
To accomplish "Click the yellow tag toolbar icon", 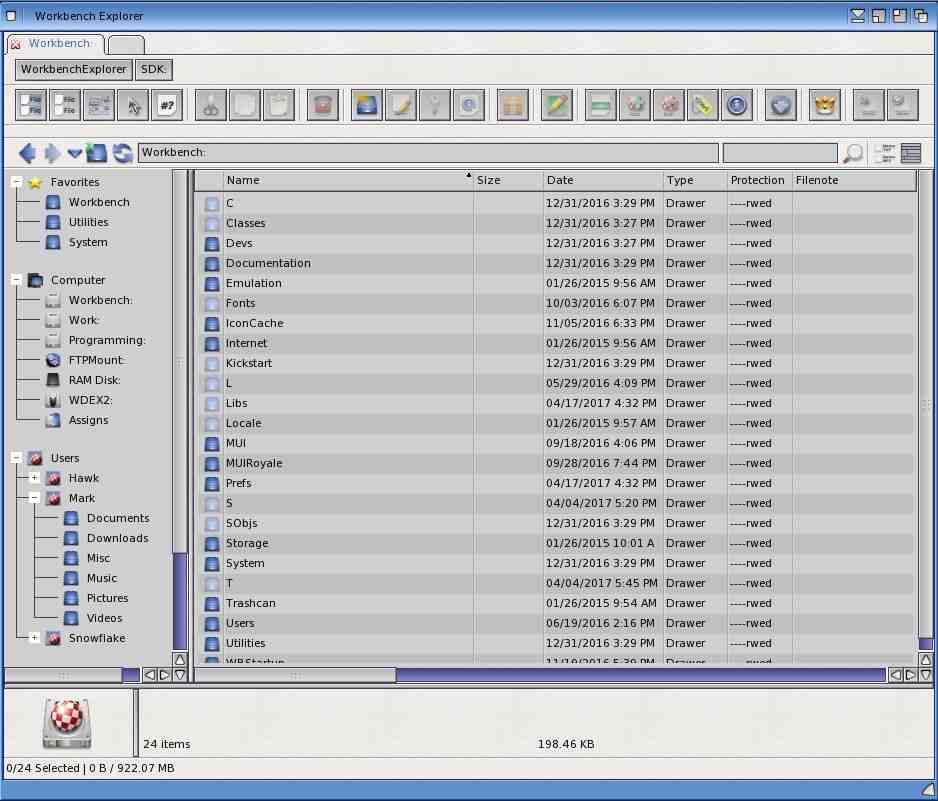I will pyautogui.click(x=702, y=105).
